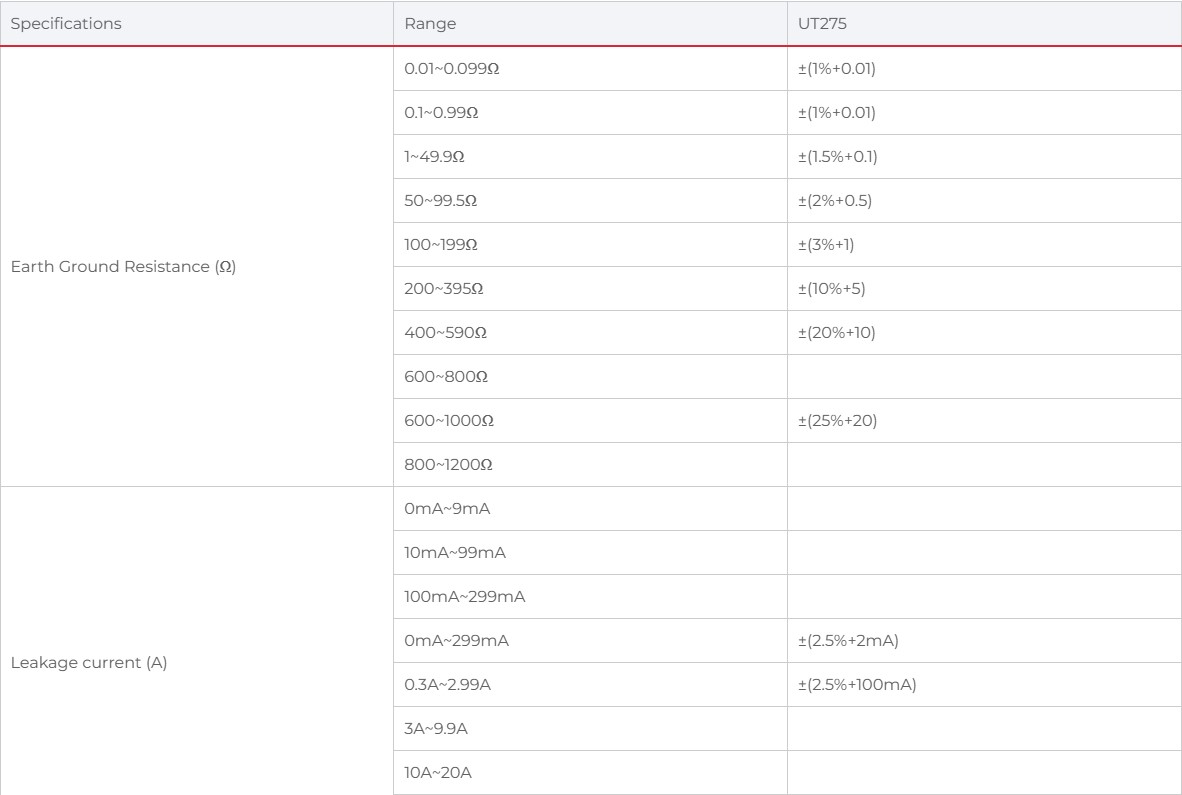The image size is (1182, 795).
Task: Click the ±(1.5%+0.1) accuracy value
Action: (x=835, y=157)
